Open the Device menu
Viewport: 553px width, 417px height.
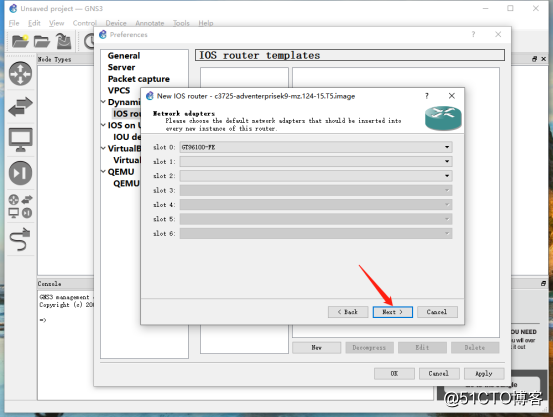116,23
